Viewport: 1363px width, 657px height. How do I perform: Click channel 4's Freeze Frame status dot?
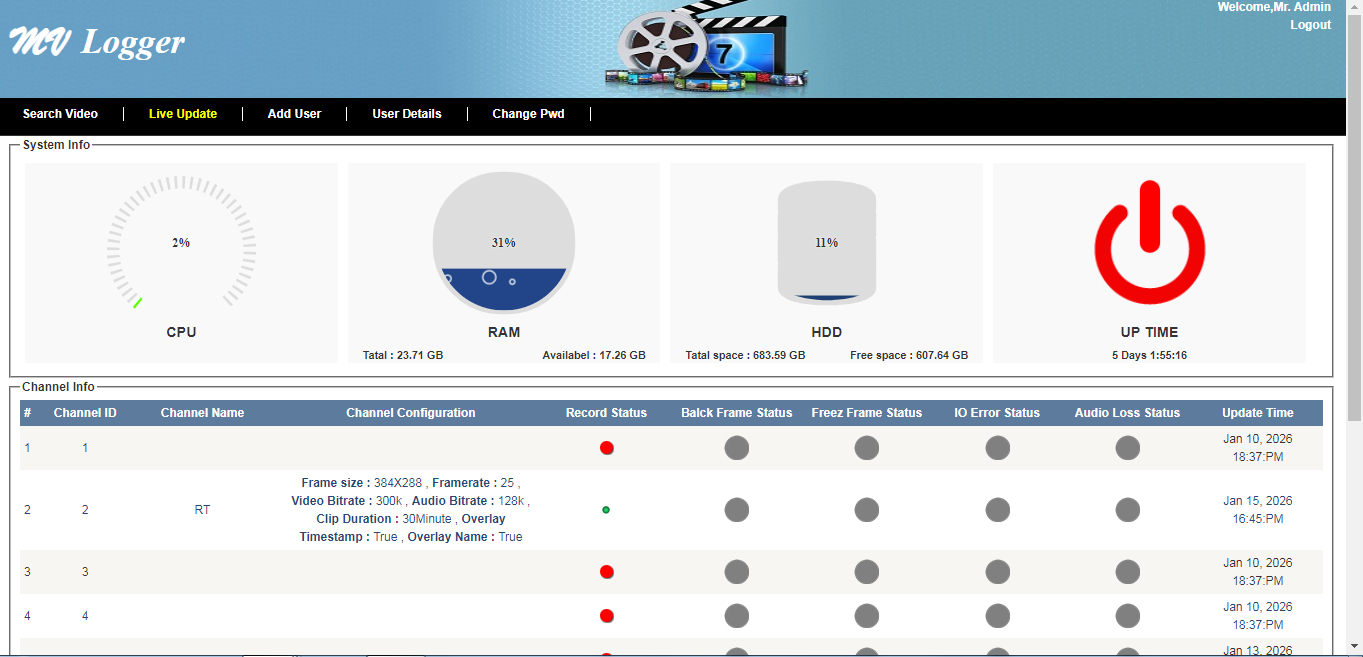866,616
